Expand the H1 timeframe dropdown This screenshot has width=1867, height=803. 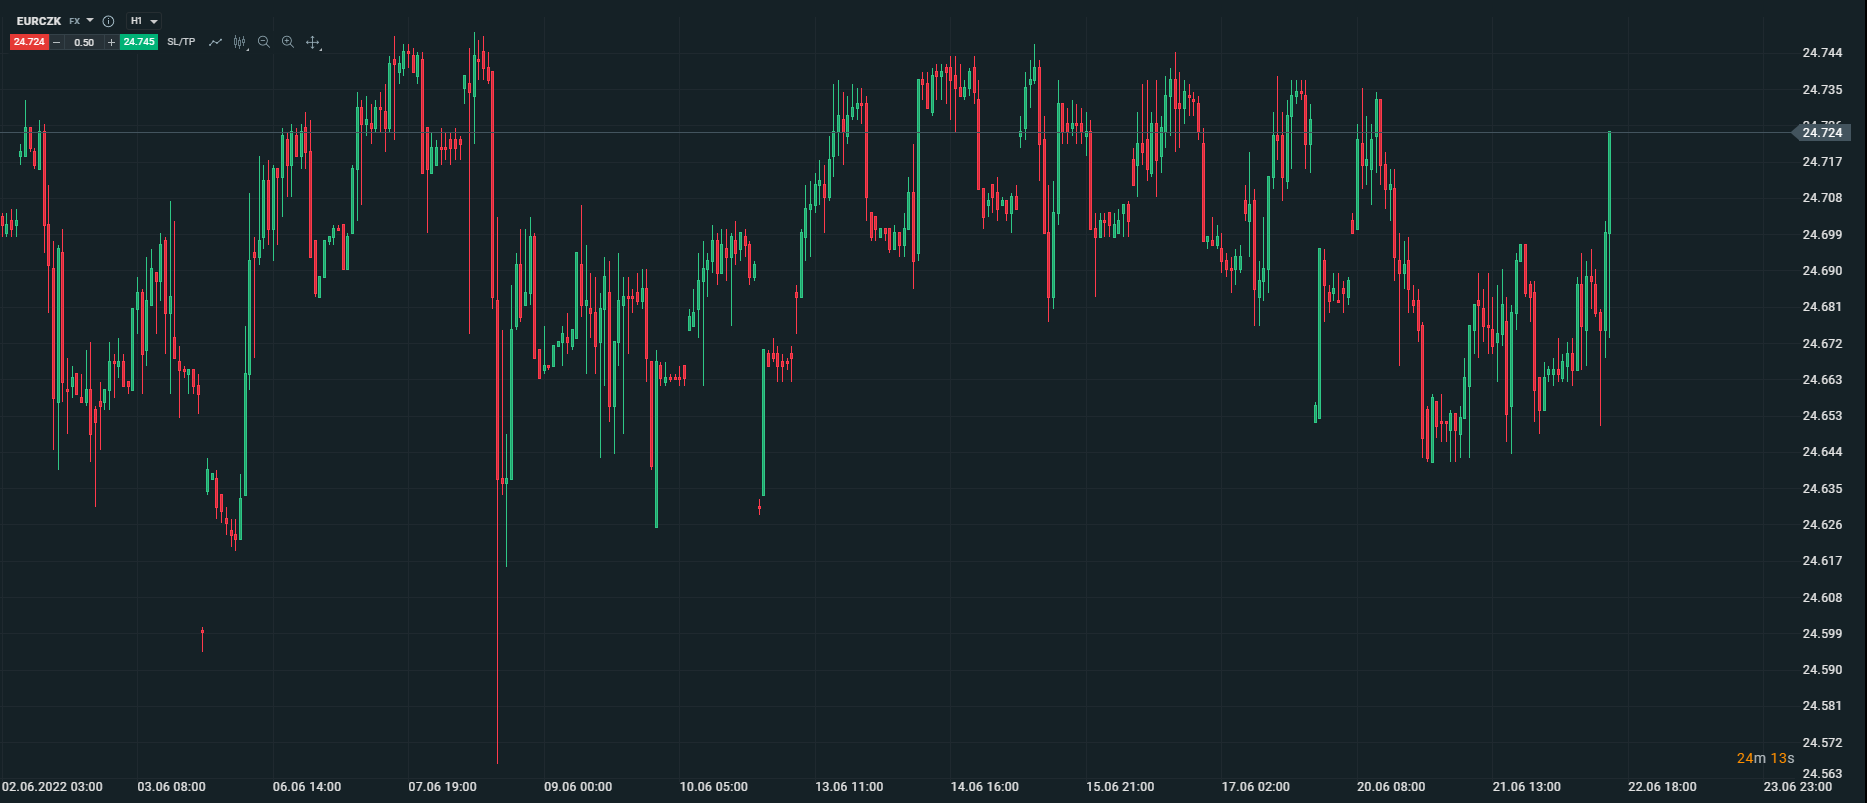154,21
